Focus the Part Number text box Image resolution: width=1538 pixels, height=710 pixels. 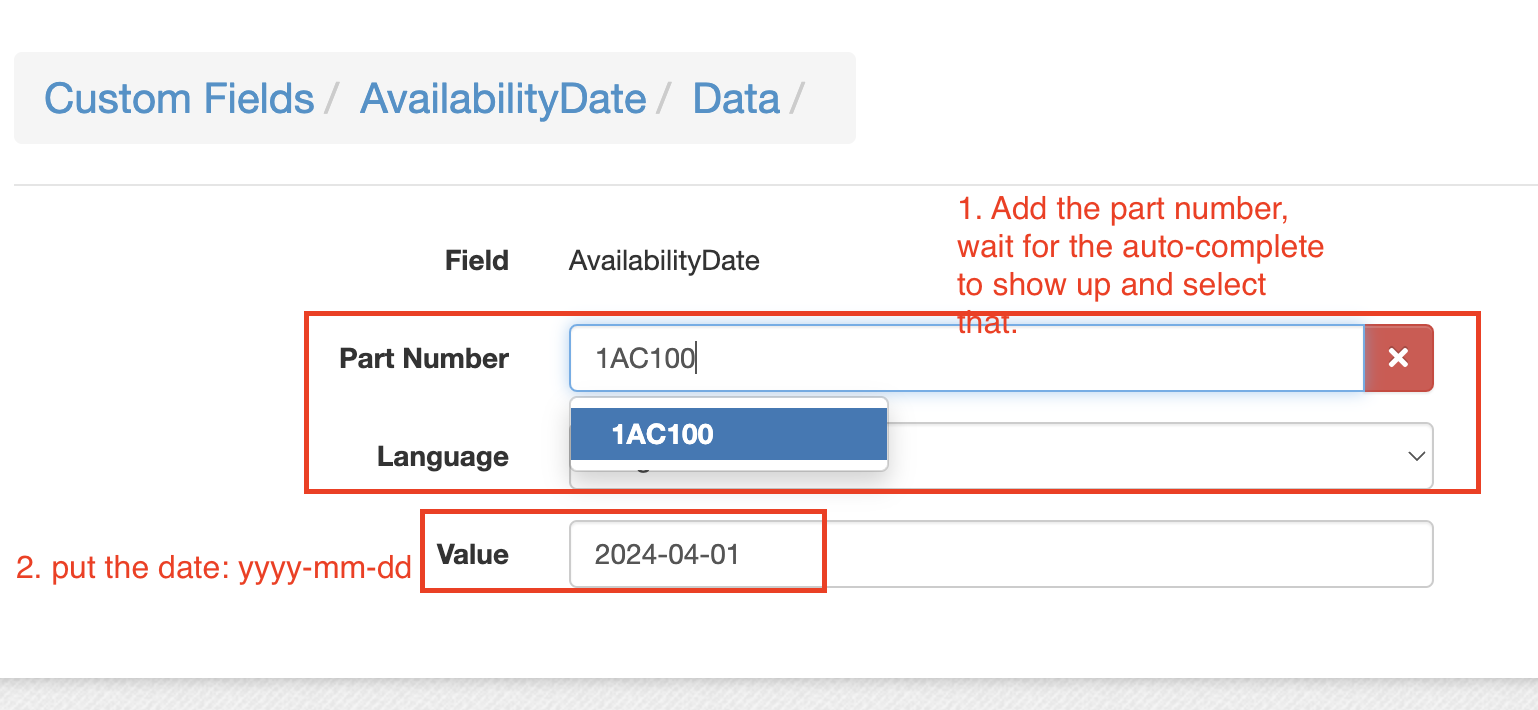coord(967,358)
